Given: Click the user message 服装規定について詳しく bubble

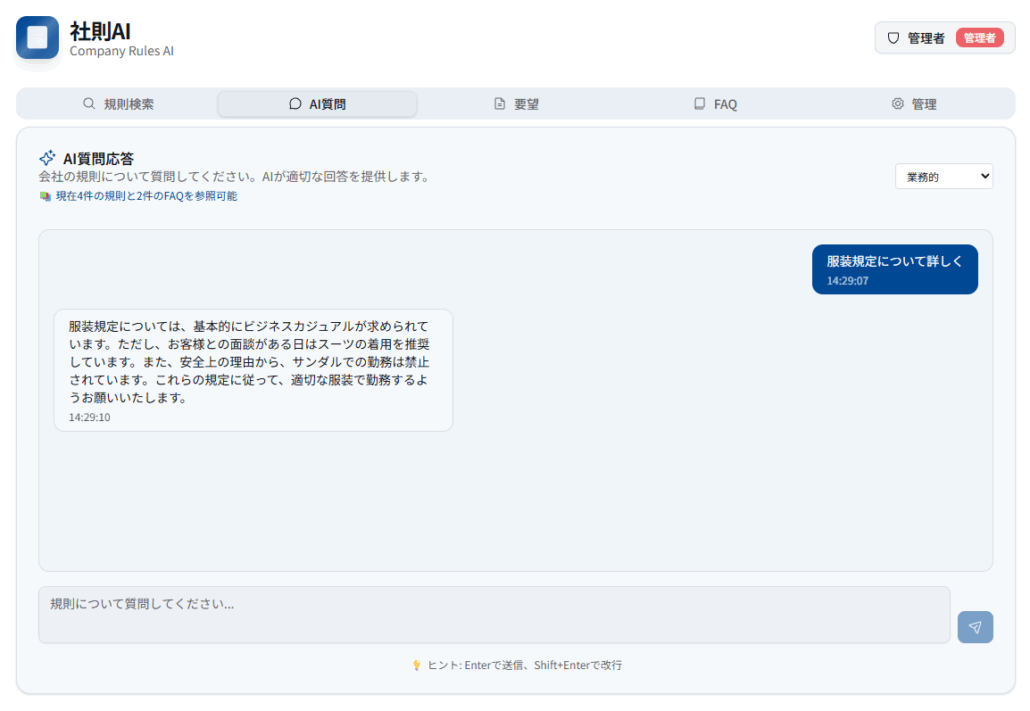Looking at the screenshot, I should coord(894,269).
